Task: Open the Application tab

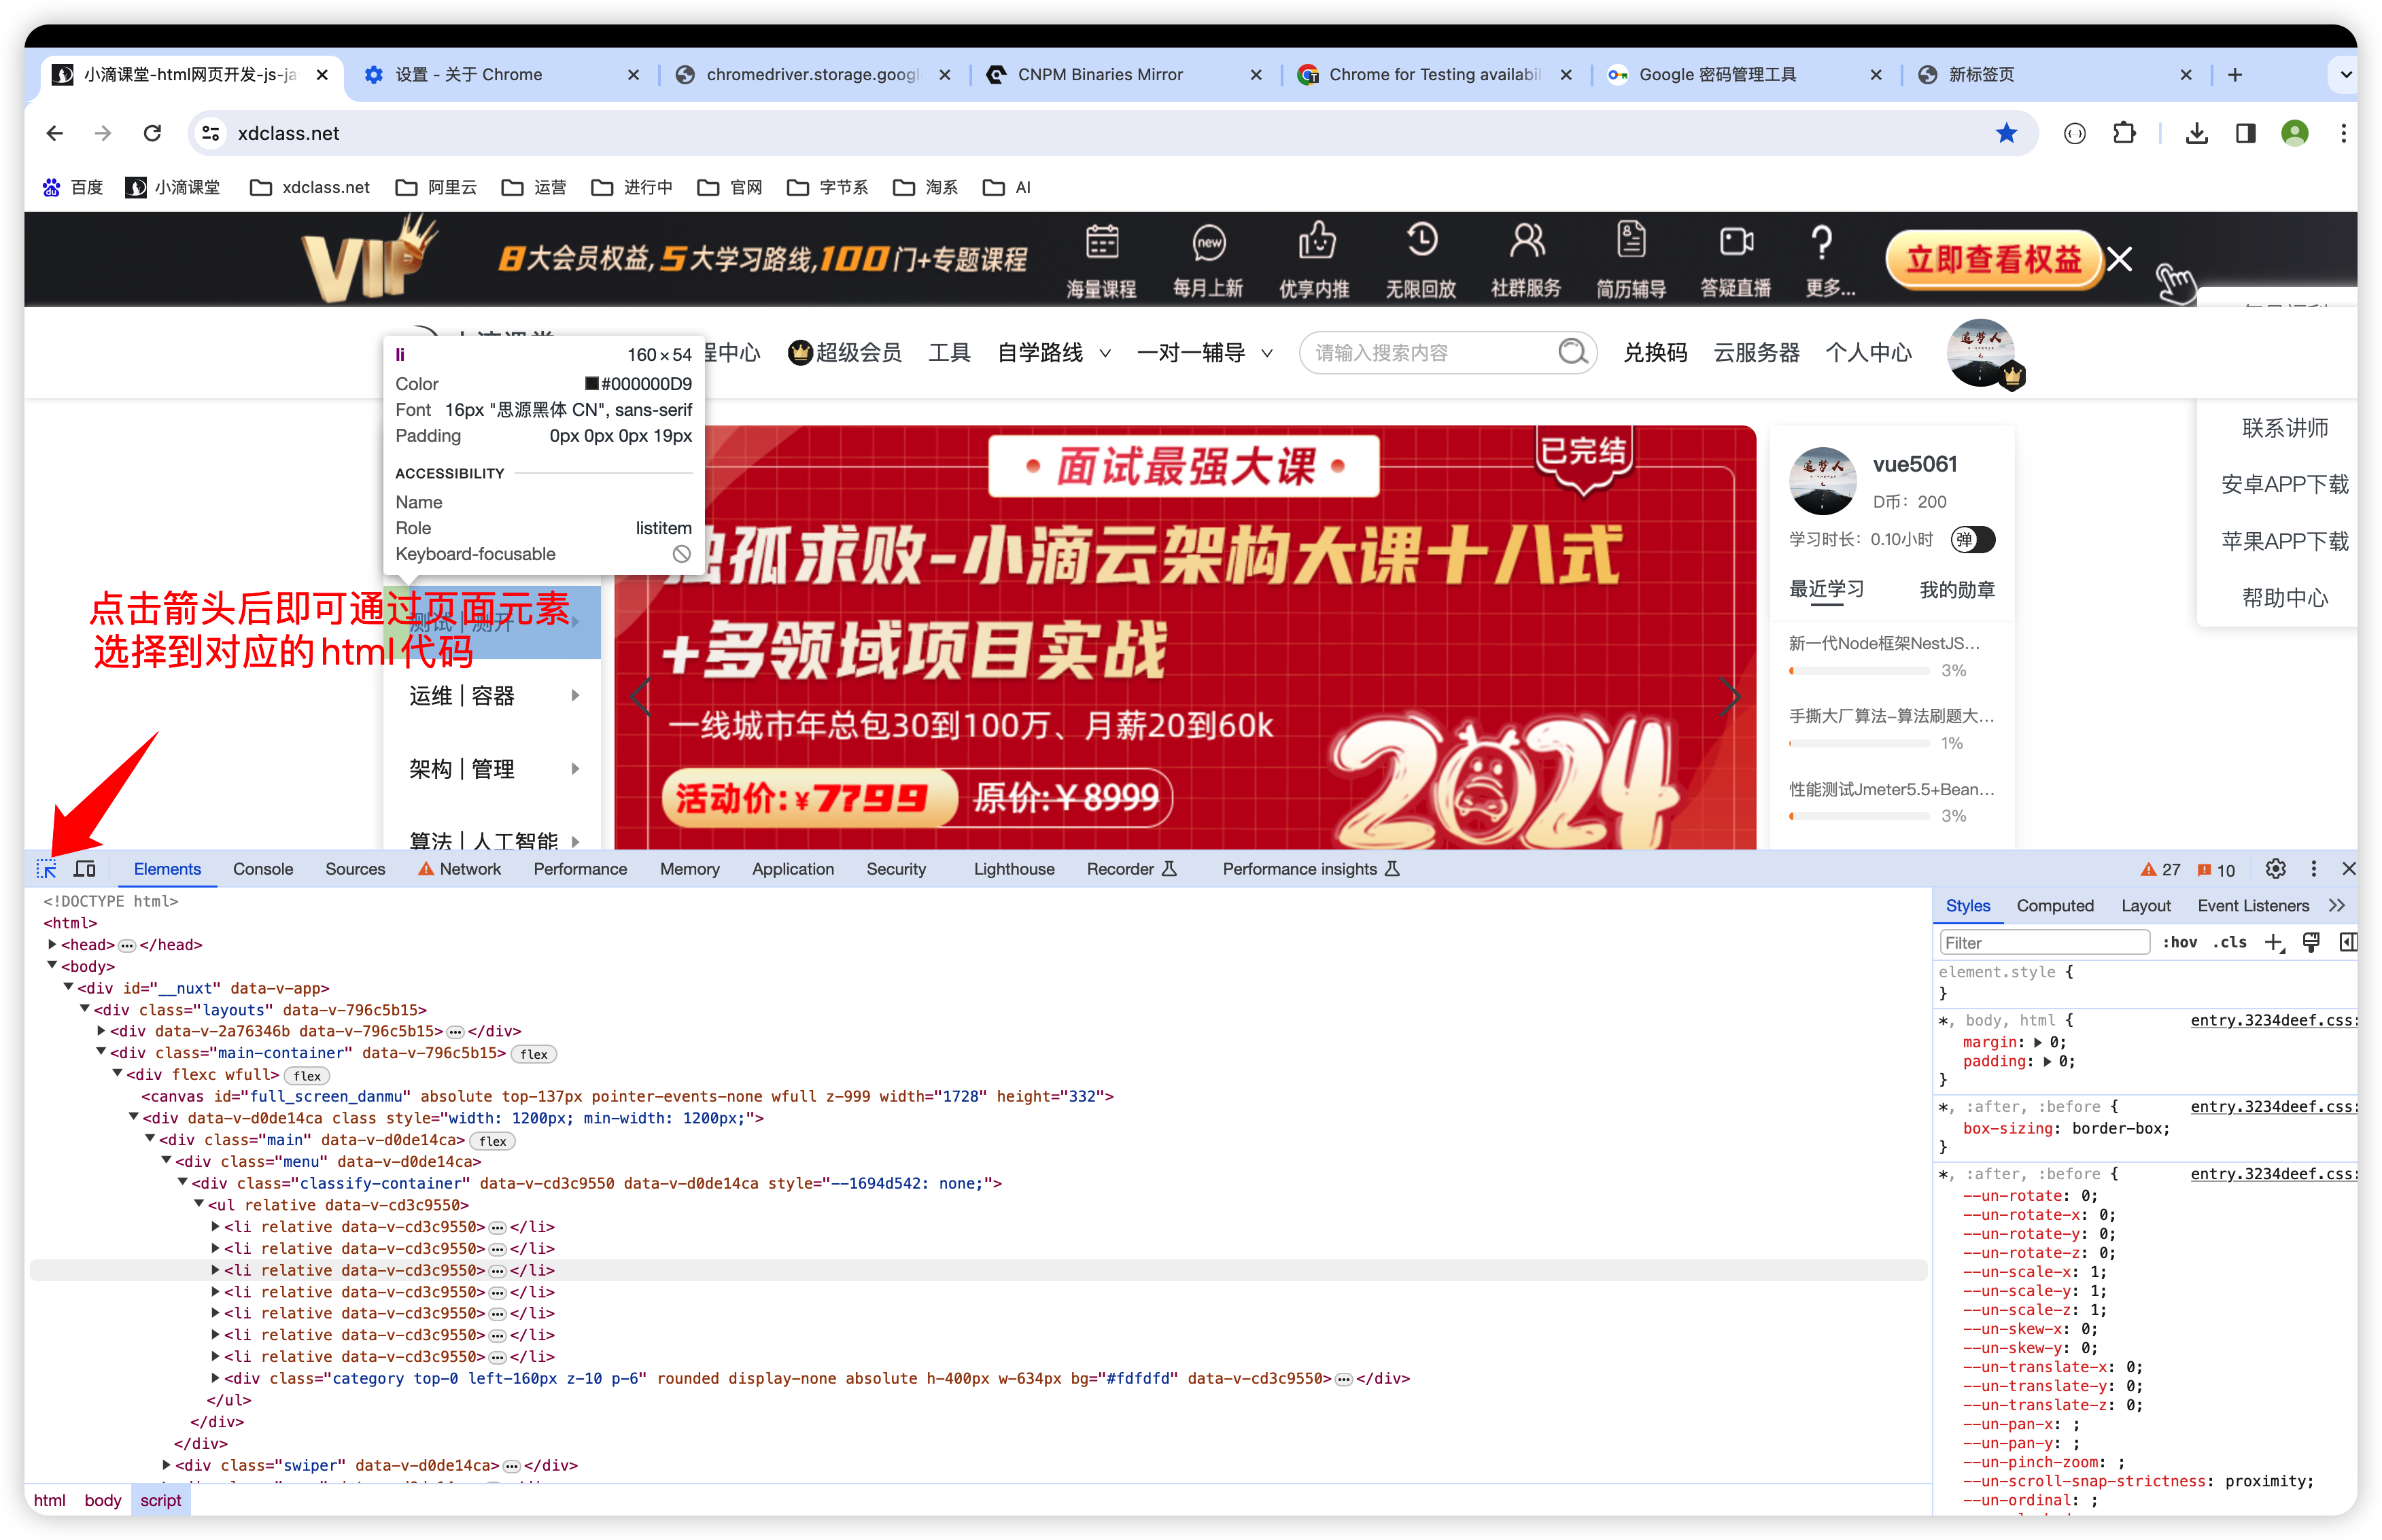Action: click(x=793, y=869)
